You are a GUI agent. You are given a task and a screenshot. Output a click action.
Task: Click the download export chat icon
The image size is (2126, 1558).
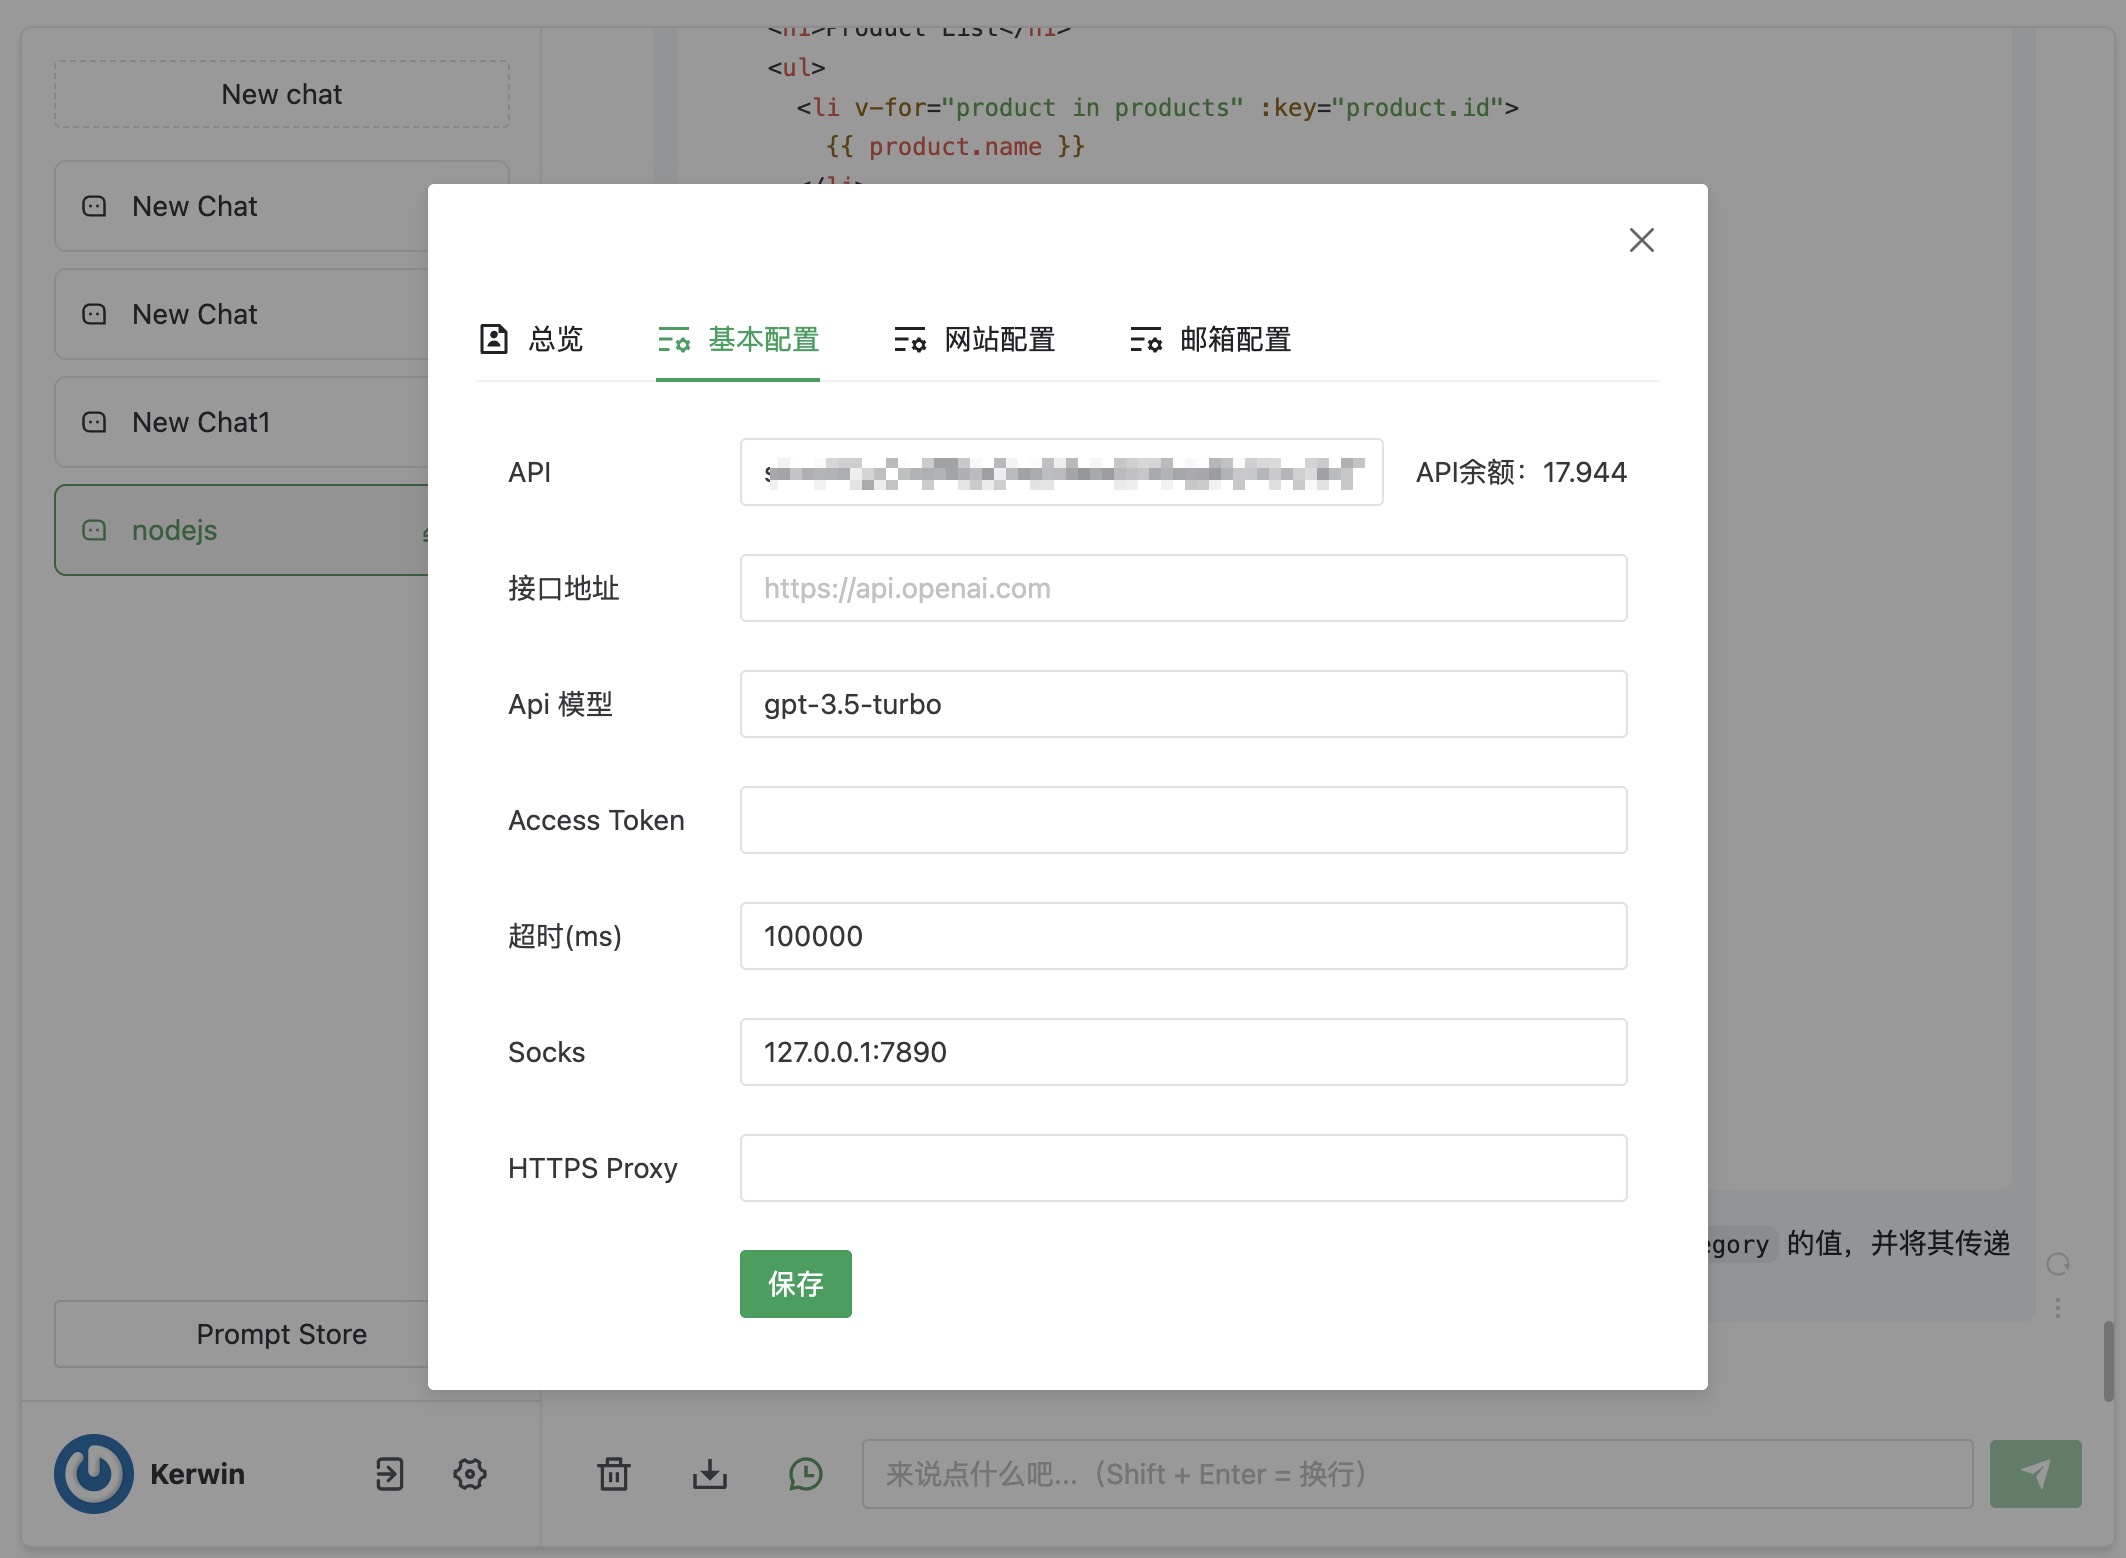(709, 1473)
